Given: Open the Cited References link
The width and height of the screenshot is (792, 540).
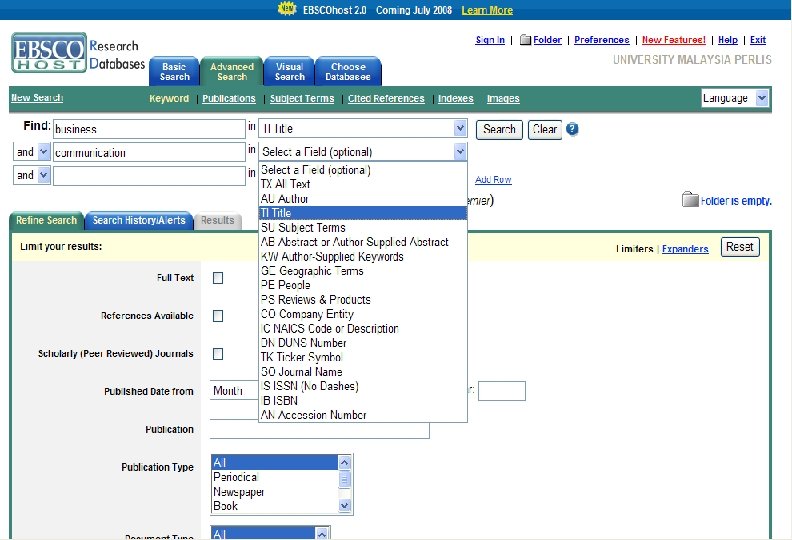Looking at the screenshot, I should pyautogui.click(x=386, y=99).
